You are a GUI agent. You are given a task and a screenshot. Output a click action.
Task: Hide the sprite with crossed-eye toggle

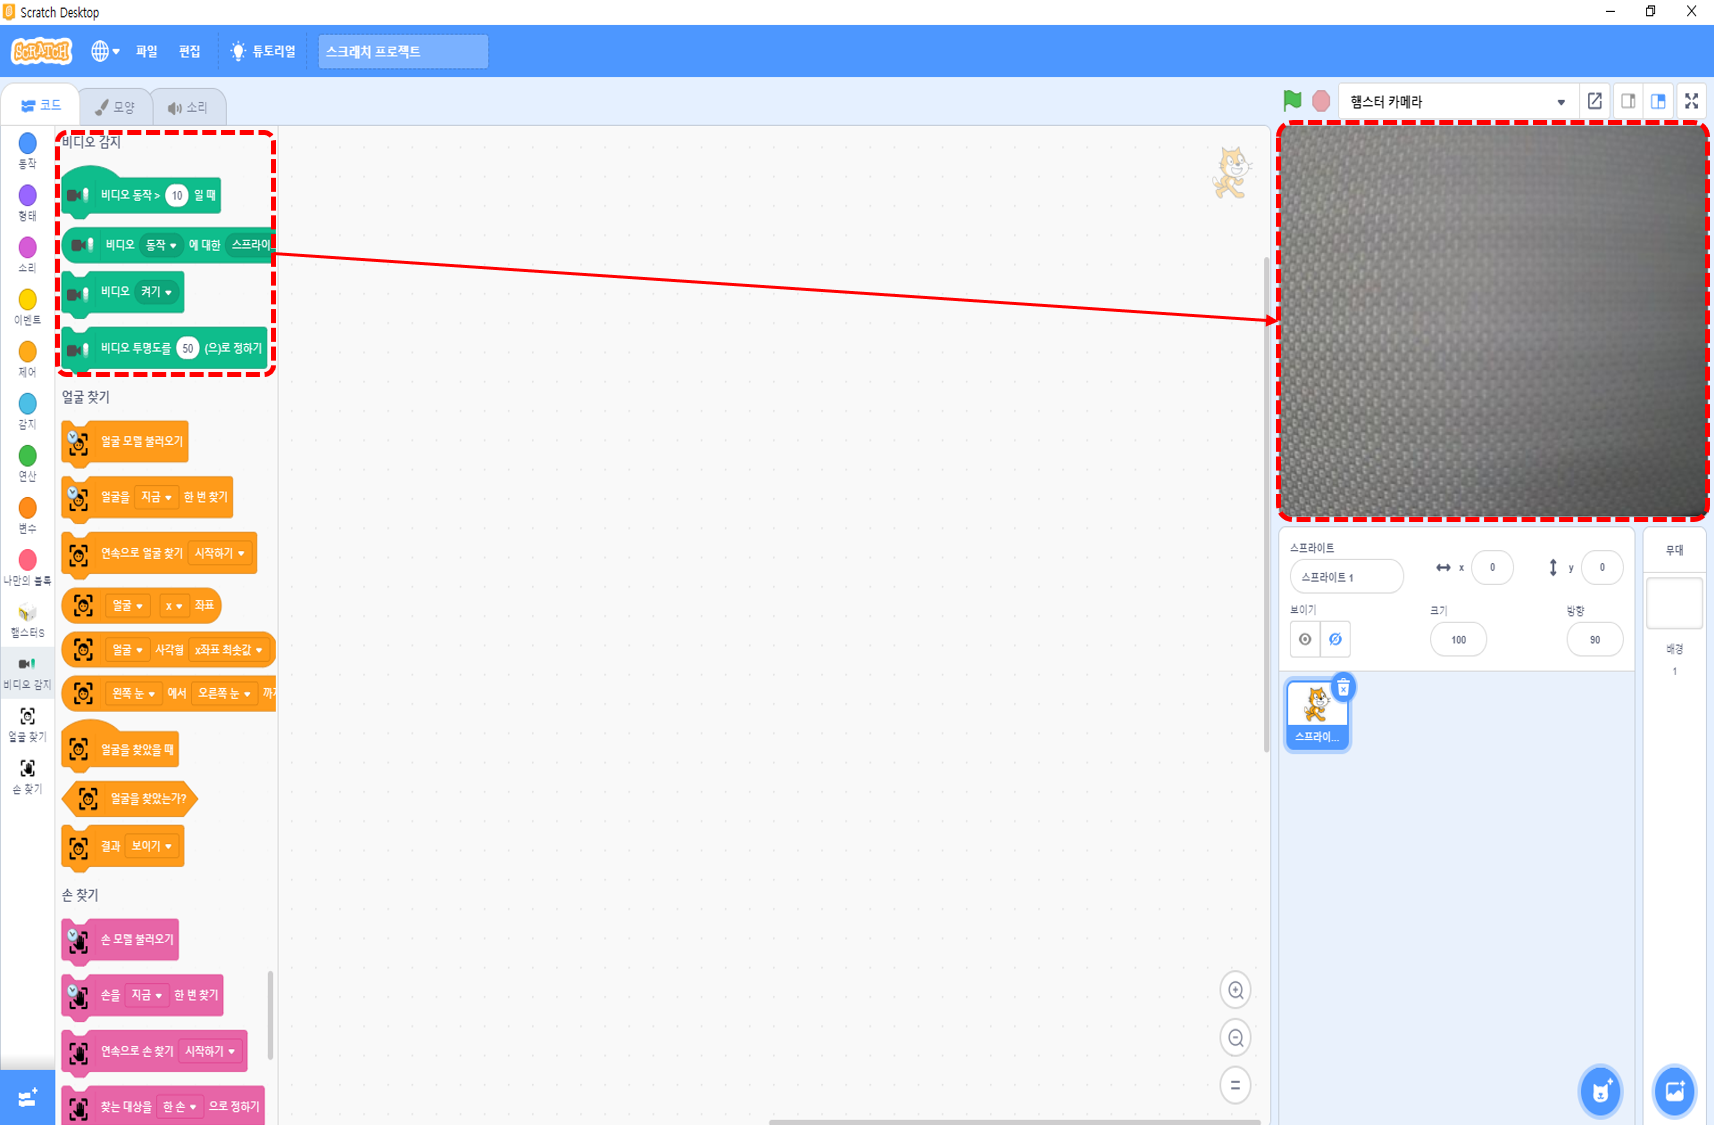tap(1335, 639)
